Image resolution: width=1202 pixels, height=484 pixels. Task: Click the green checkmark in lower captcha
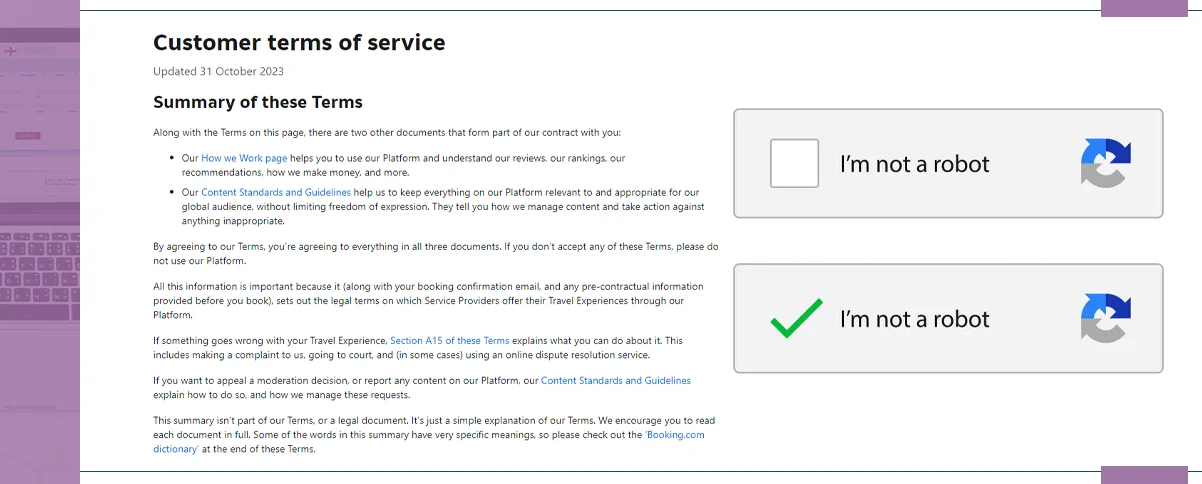(796, 318)
